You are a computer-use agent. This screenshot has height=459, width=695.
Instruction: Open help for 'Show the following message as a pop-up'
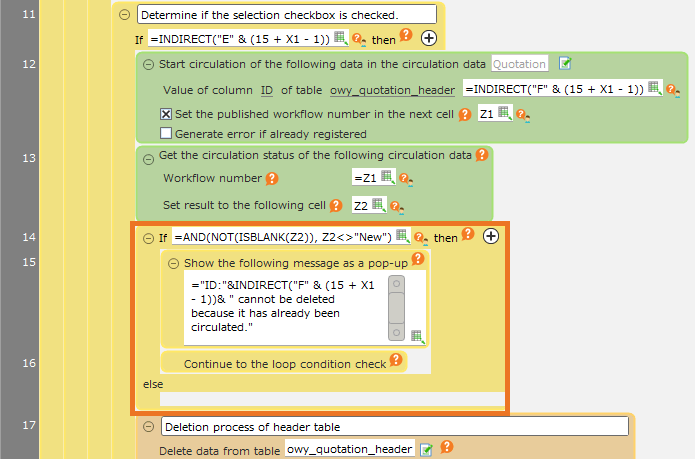pyautogui.click(x=418, y=259)
